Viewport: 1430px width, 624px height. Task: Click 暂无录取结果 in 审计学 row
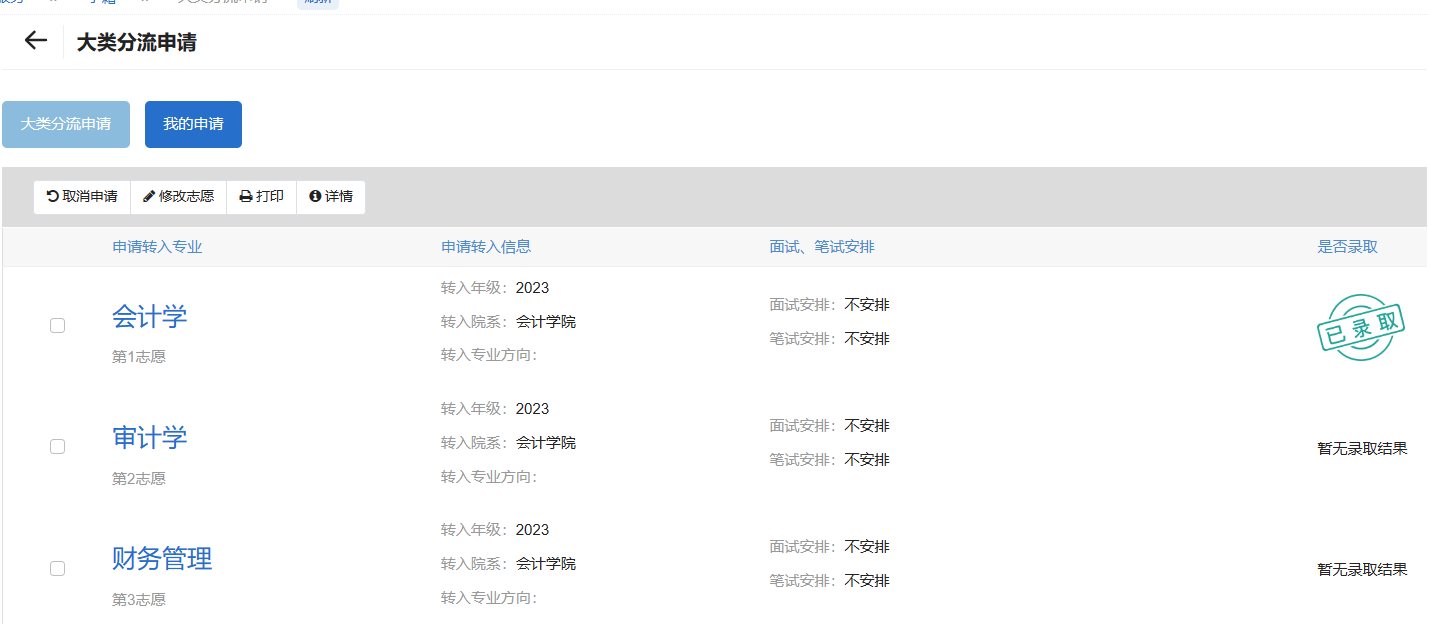pyautogui.click(x=1362, y=449)
